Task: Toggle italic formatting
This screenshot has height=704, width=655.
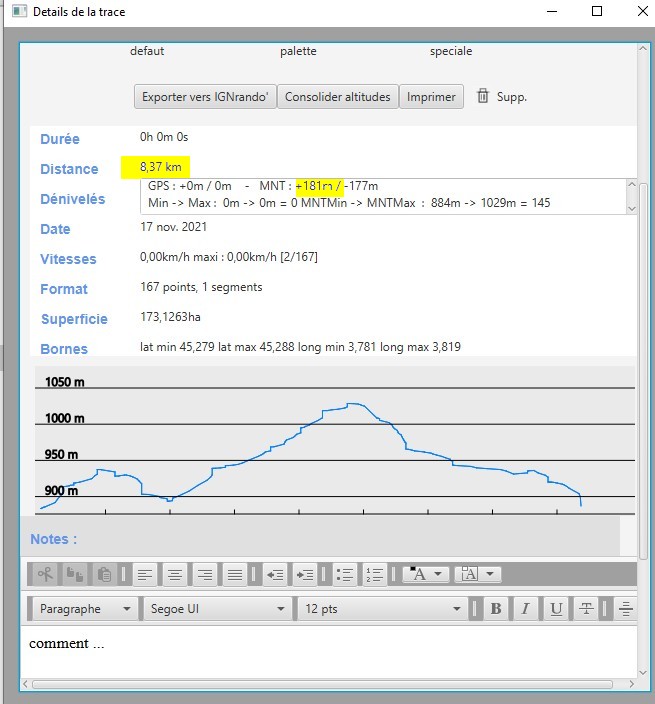Action: coord(526,608)
